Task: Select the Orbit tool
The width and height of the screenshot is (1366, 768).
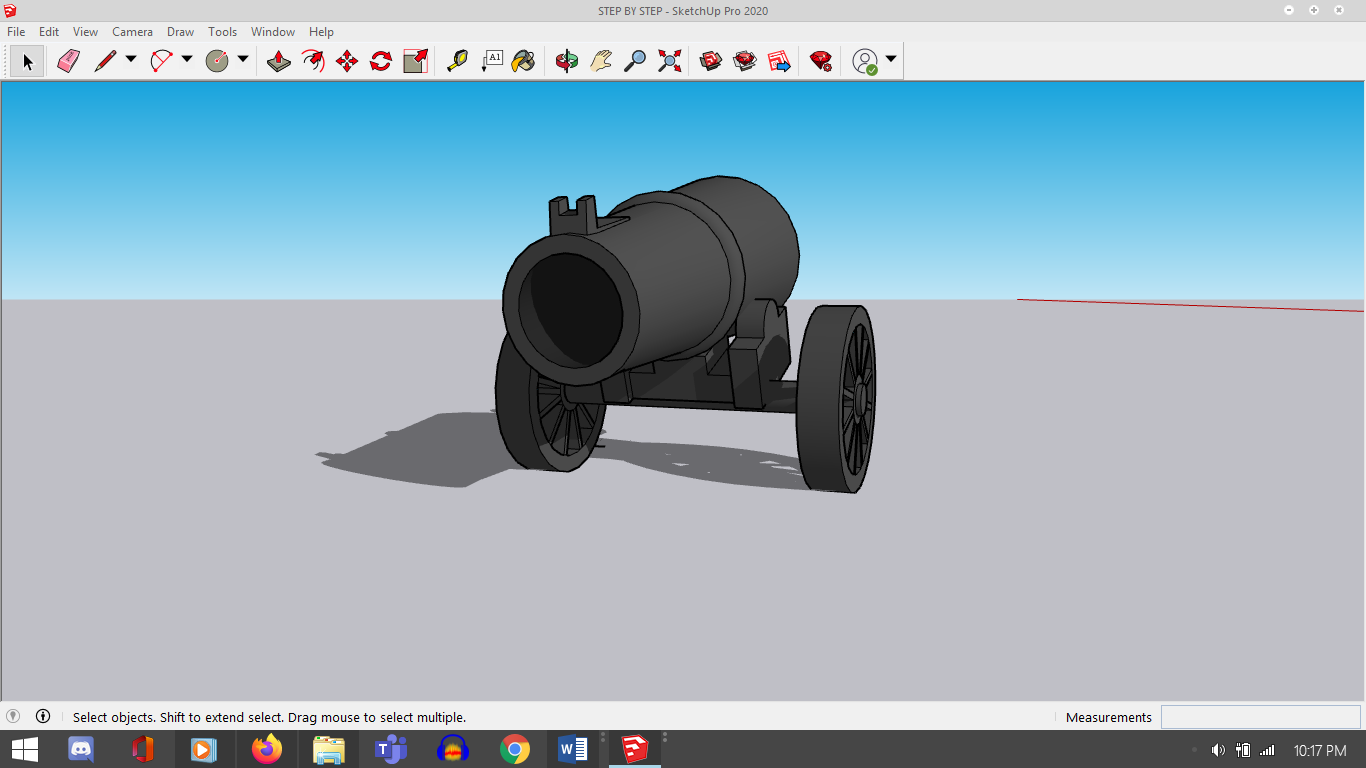Action: [x=567, y=61]
